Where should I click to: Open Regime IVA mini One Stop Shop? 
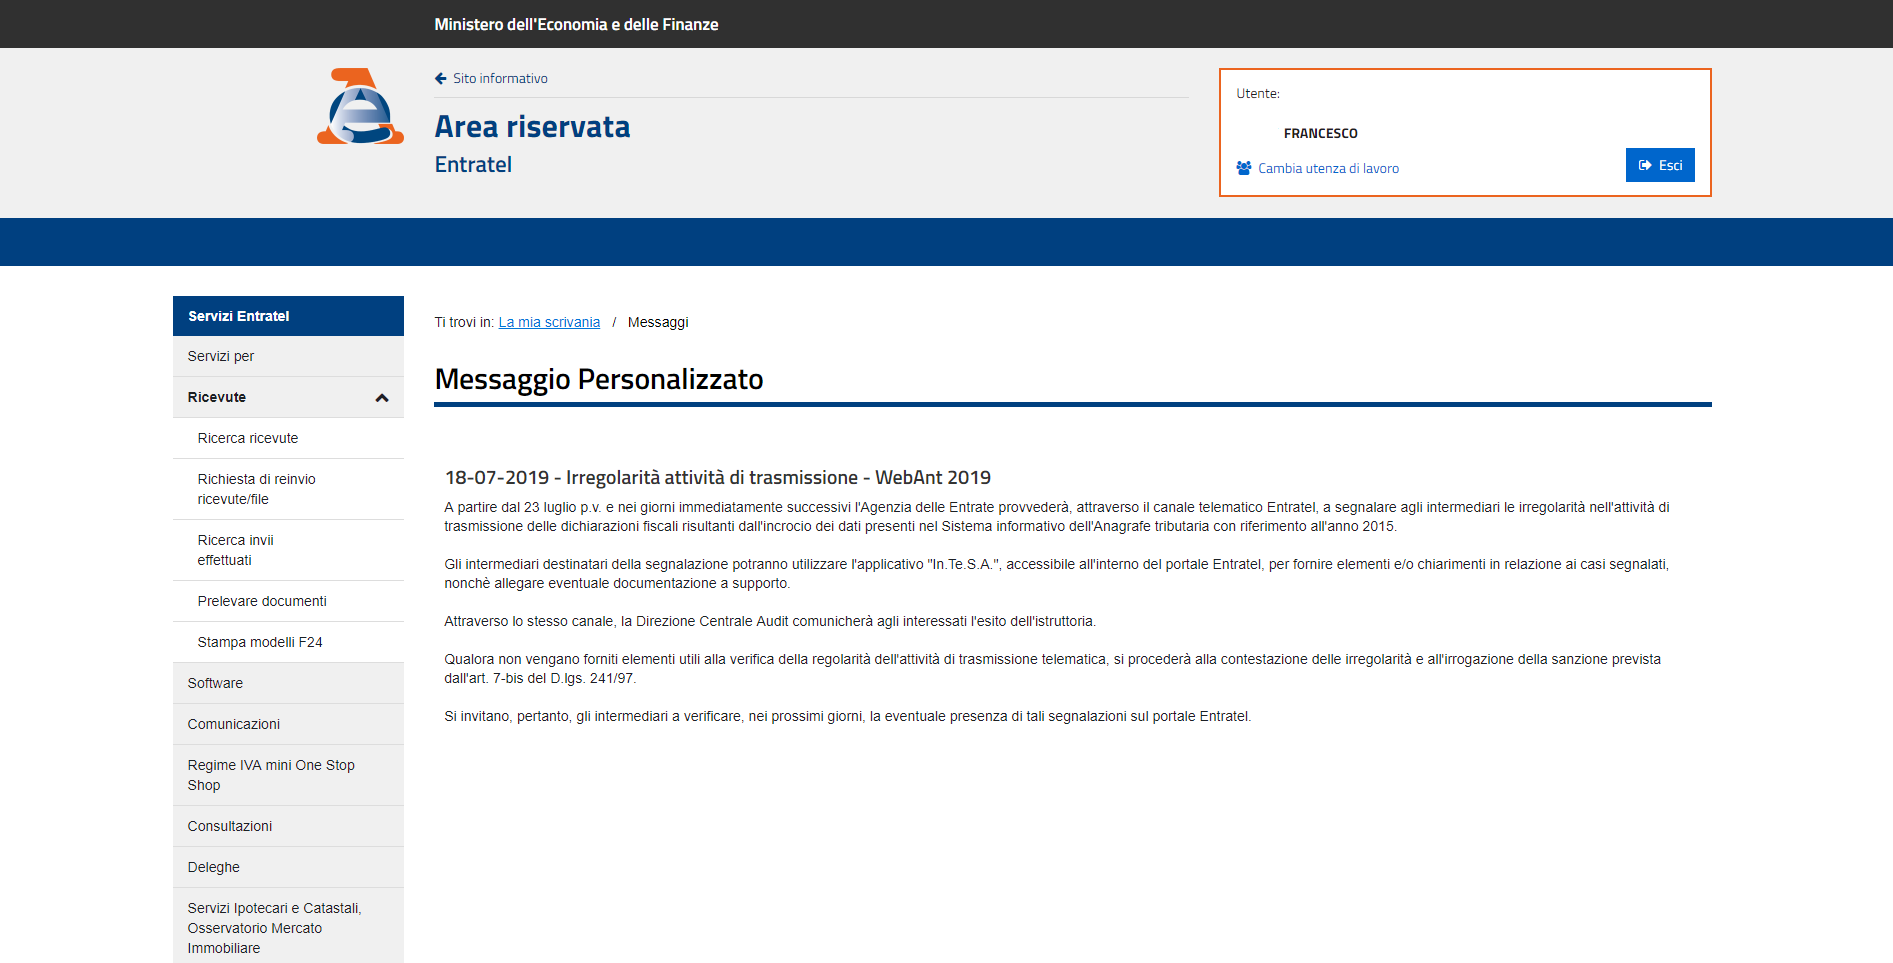click(x=288, y=775)
